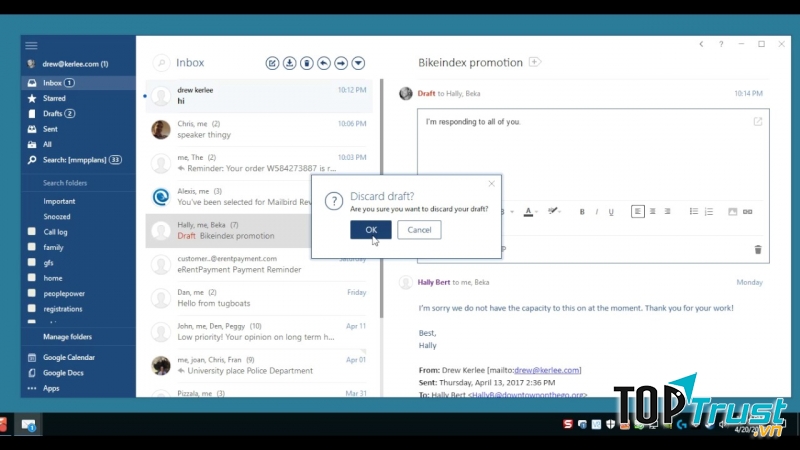Open the hamburger menu in sidebar
The height and width of the screenshot is (450, 800).
[31, 45]
